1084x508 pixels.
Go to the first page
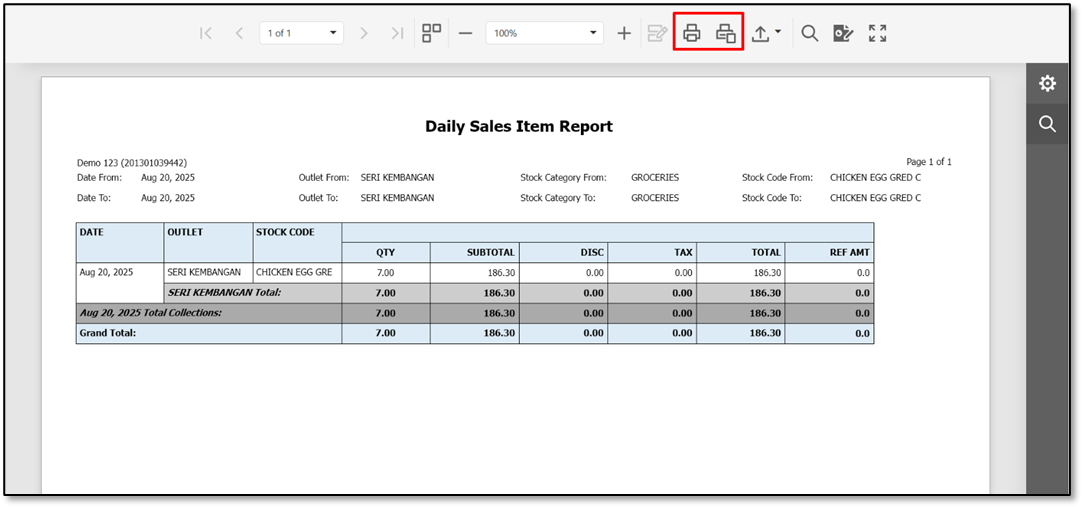pyautogui.click(x=205, y=33)
